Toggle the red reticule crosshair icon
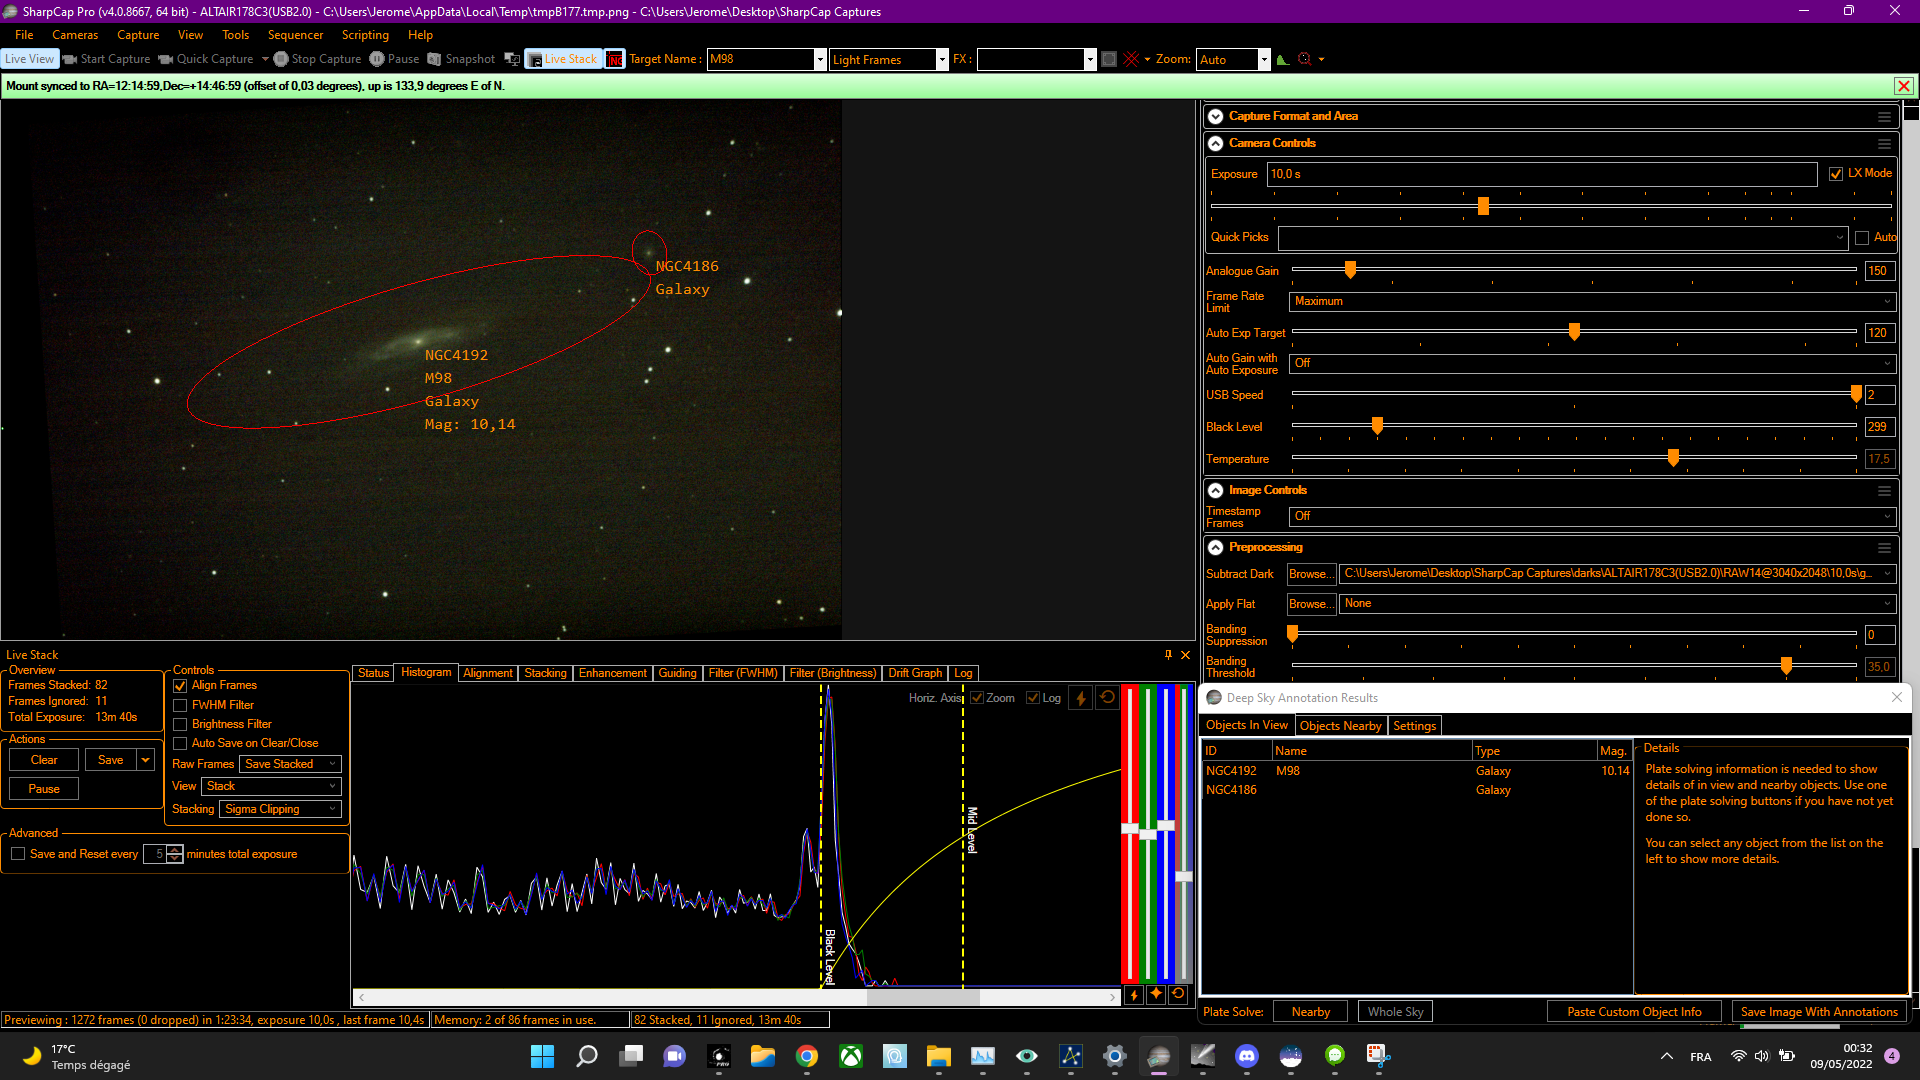 tap(1131, 59)
